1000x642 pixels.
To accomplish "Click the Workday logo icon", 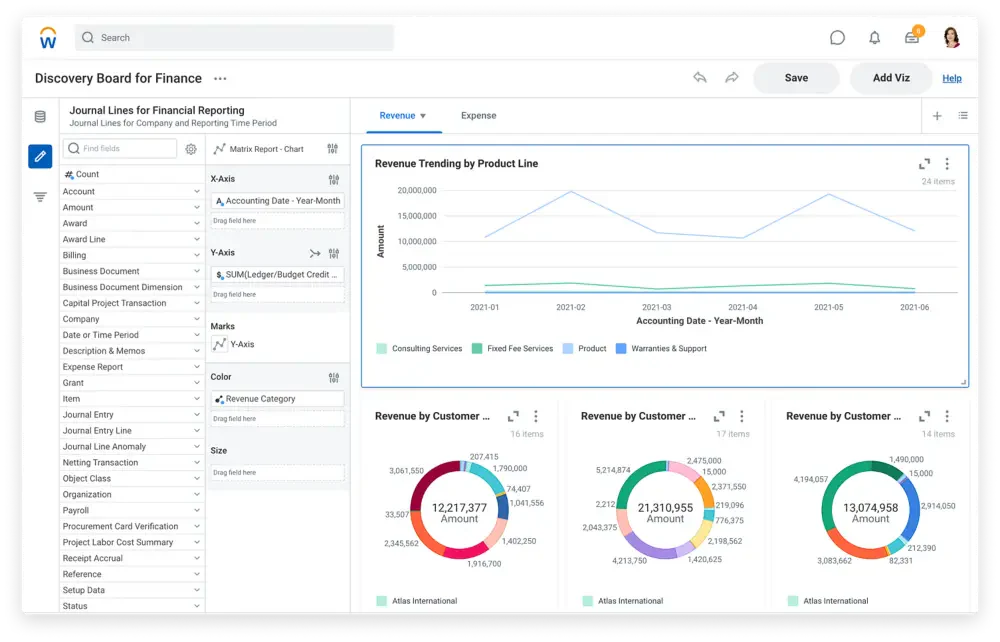I will click(48, 38).
